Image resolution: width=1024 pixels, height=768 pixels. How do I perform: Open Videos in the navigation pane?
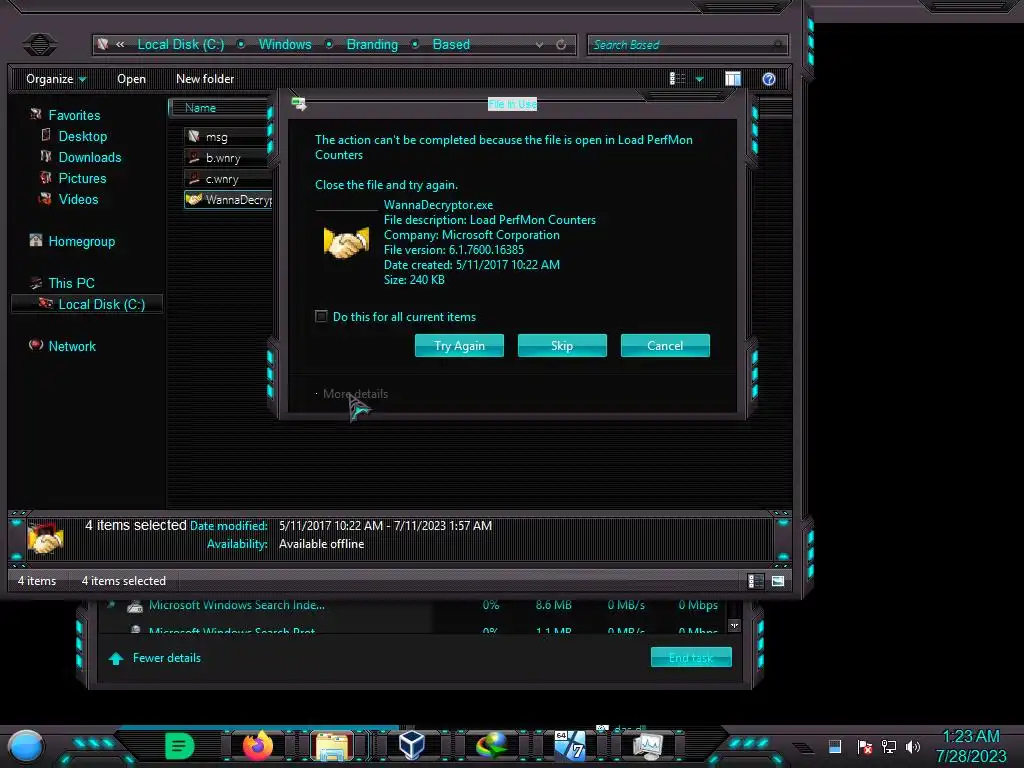[x=78, y=199]
